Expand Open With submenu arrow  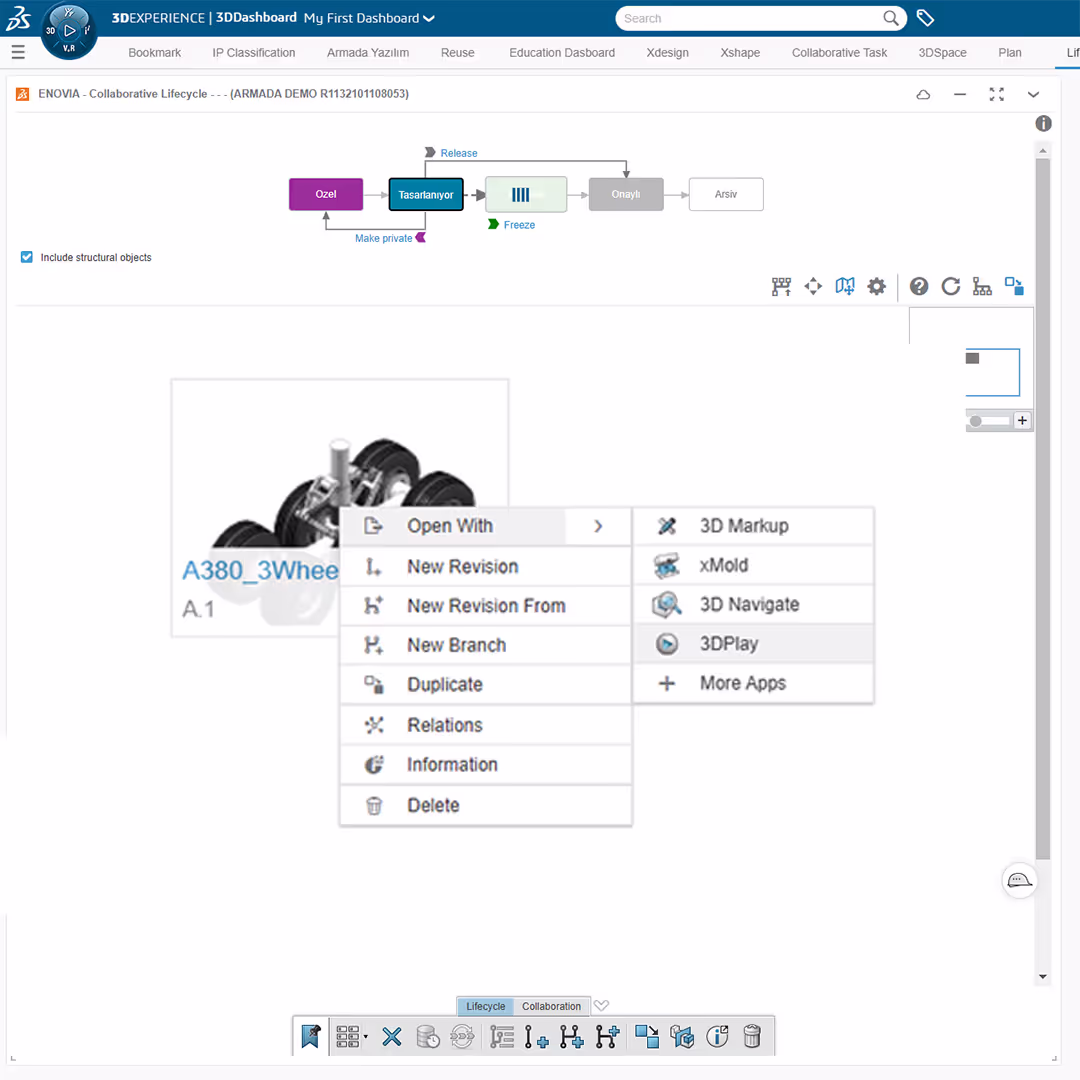click(598, 526)
